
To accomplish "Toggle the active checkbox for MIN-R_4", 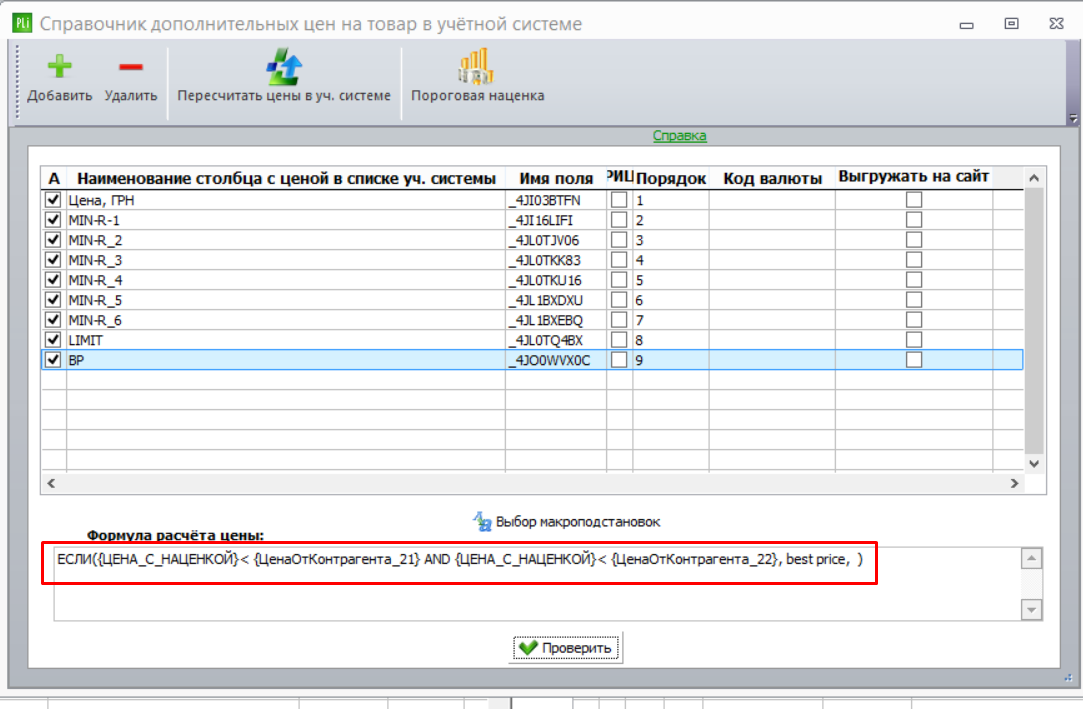I will 52,280.
